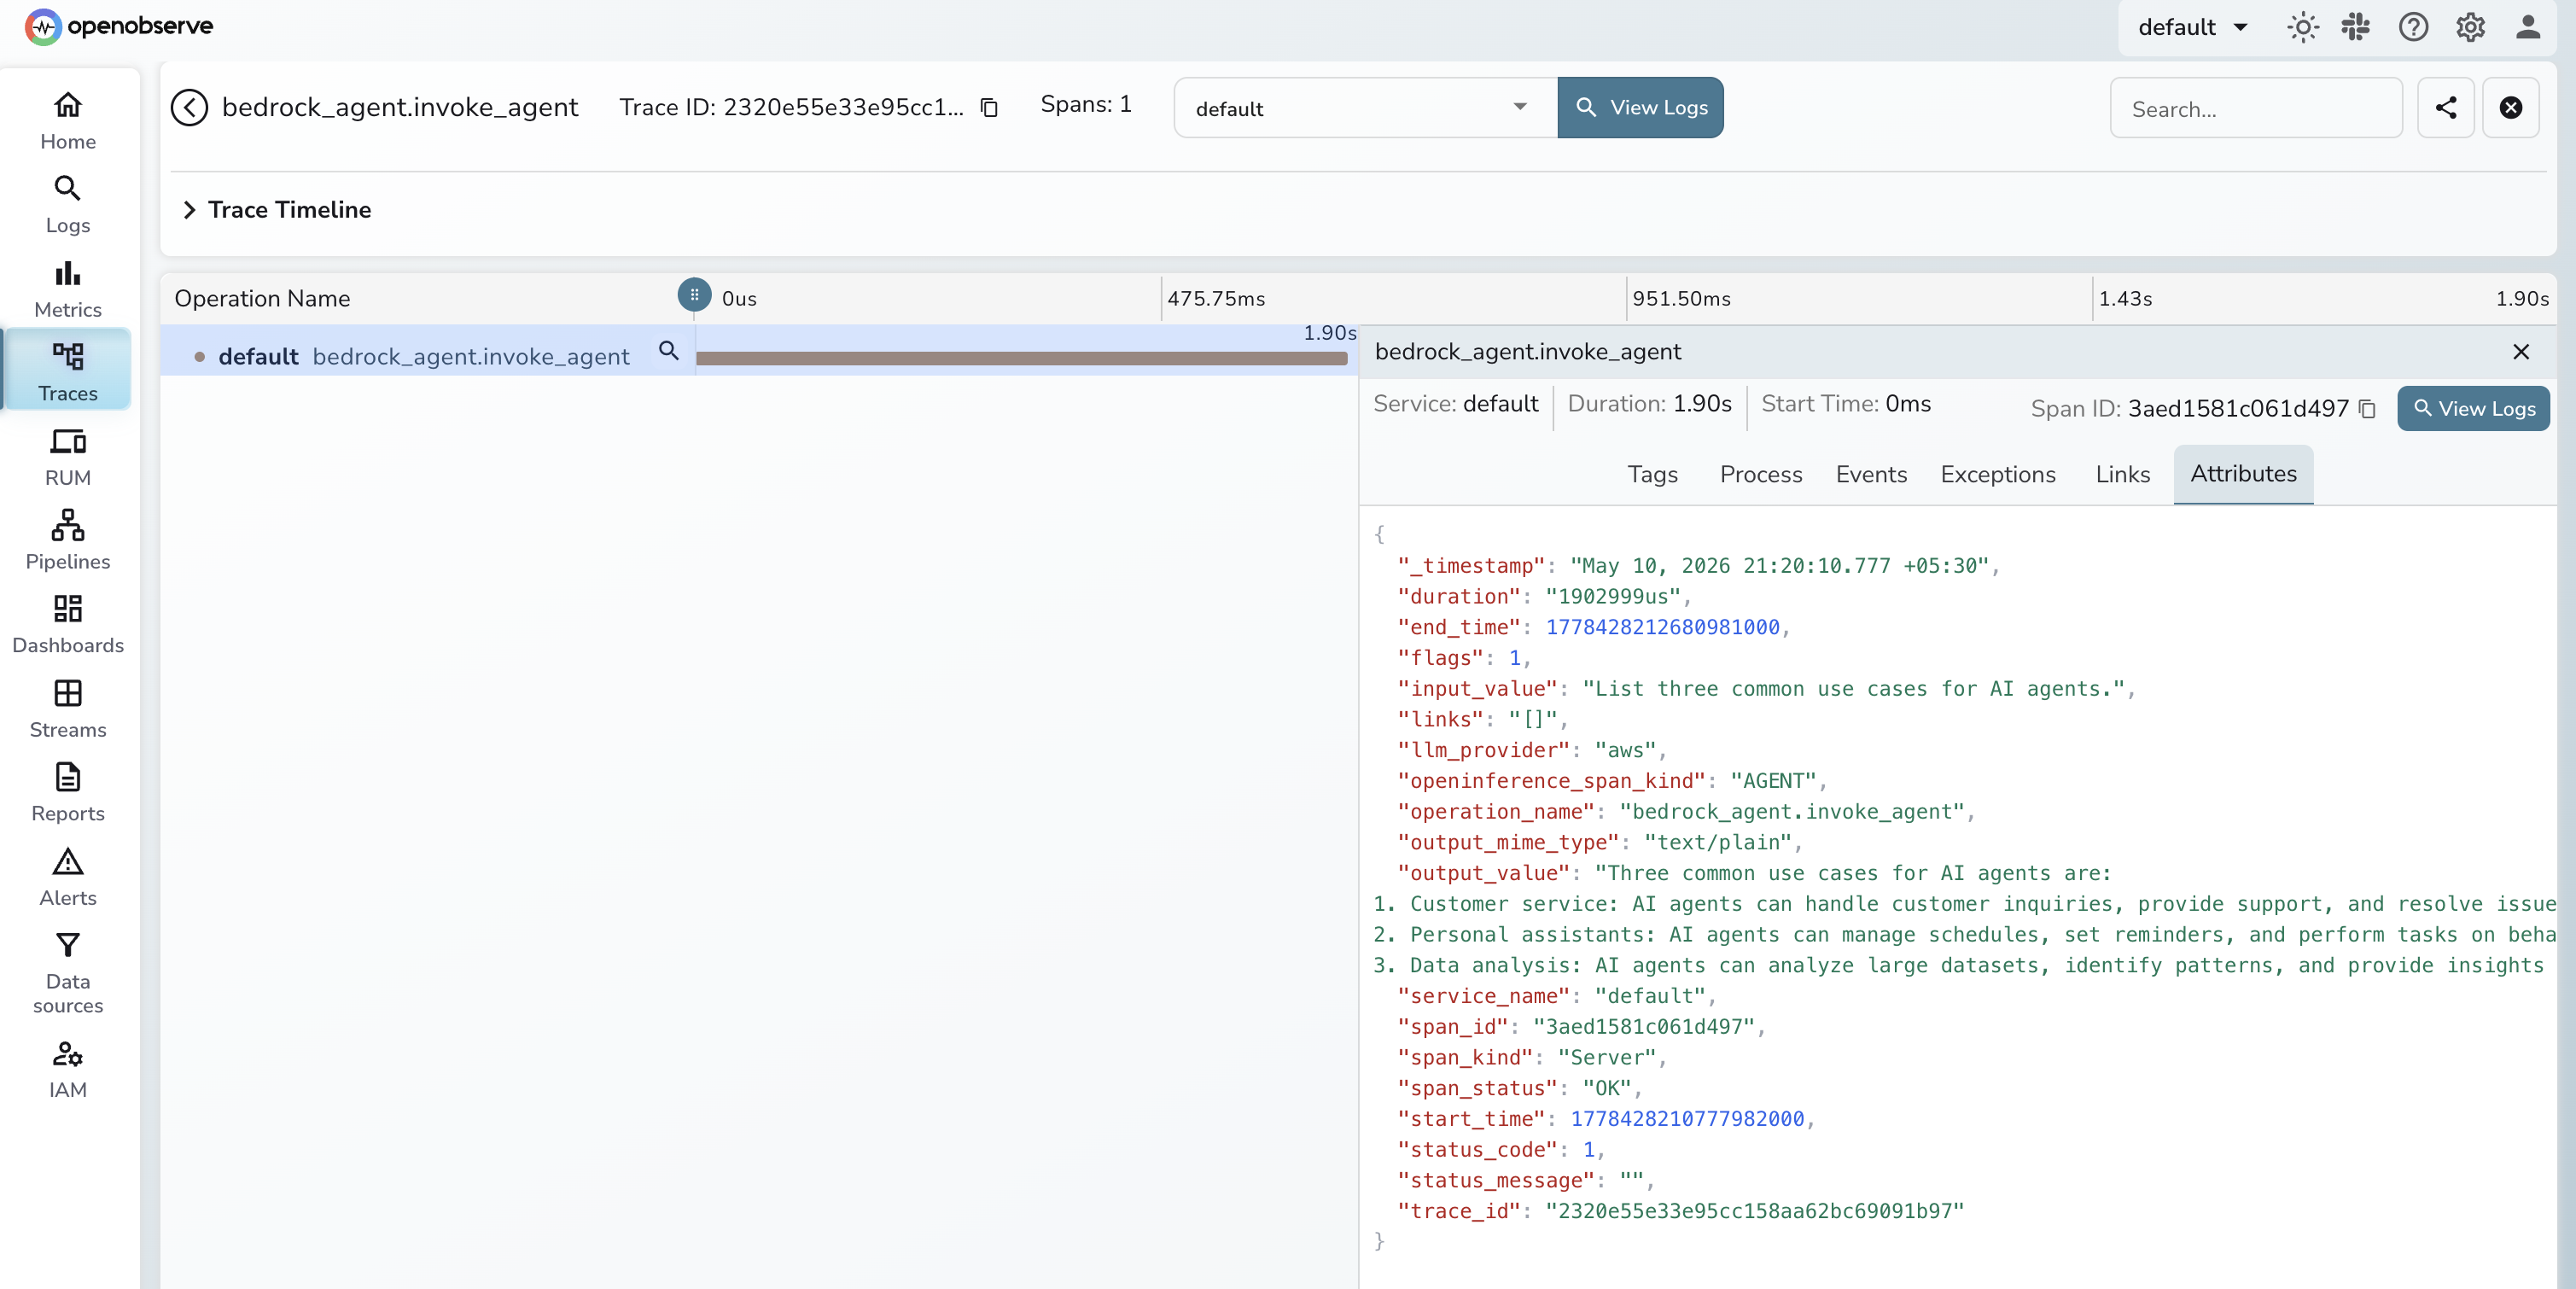Click the OpenObserve logo
The height and width of the screenshot is (1289, 2576).
tap(119, 26)
